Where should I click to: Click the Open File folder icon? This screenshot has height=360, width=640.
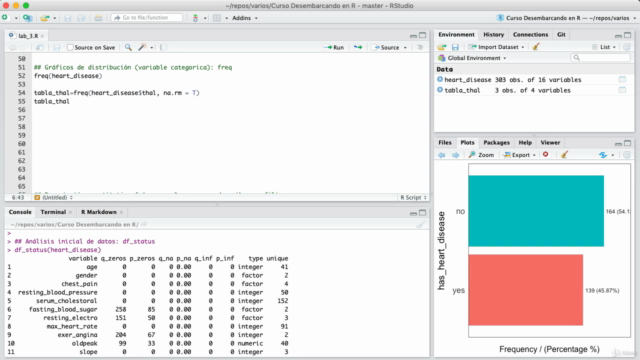pyautogui.click(x=44, y=18)
